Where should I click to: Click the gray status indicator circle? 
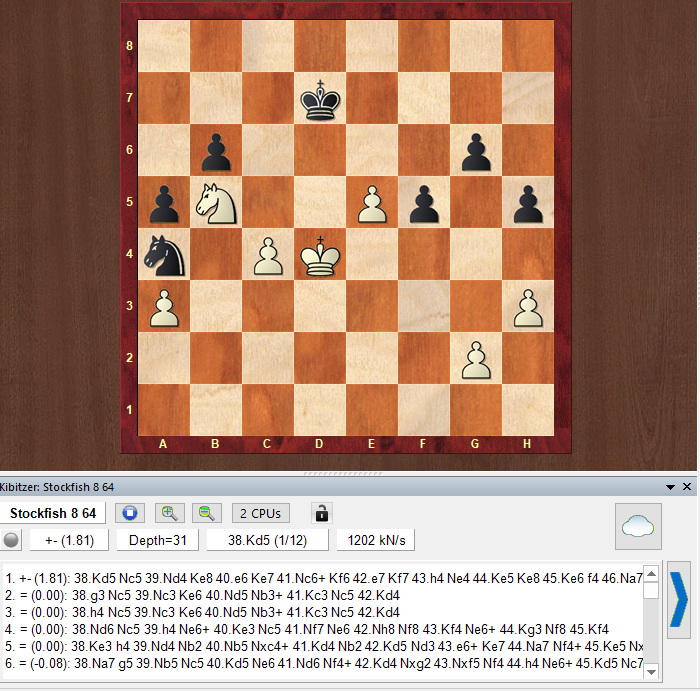(x=13, y=540)
